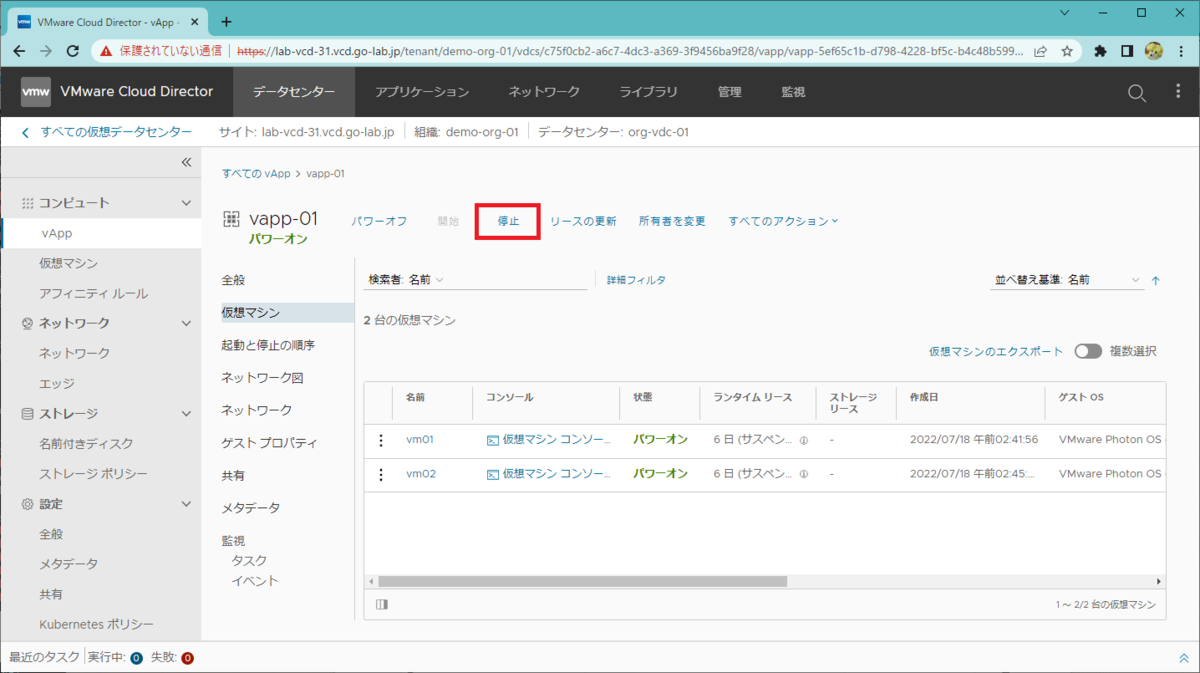Click 仮想マシンのエクスポート link
This screenshot has height=673, width=1200.
996,351
